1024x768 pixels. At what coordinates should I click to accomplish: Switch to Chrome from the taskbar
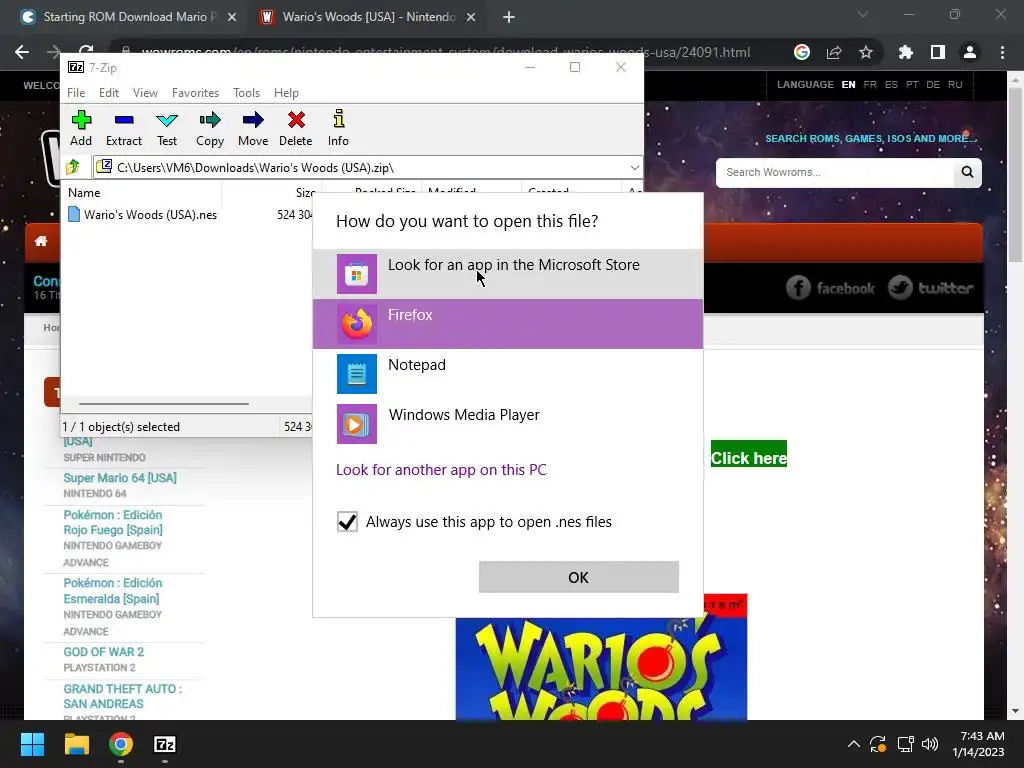(x=121, y=744)
